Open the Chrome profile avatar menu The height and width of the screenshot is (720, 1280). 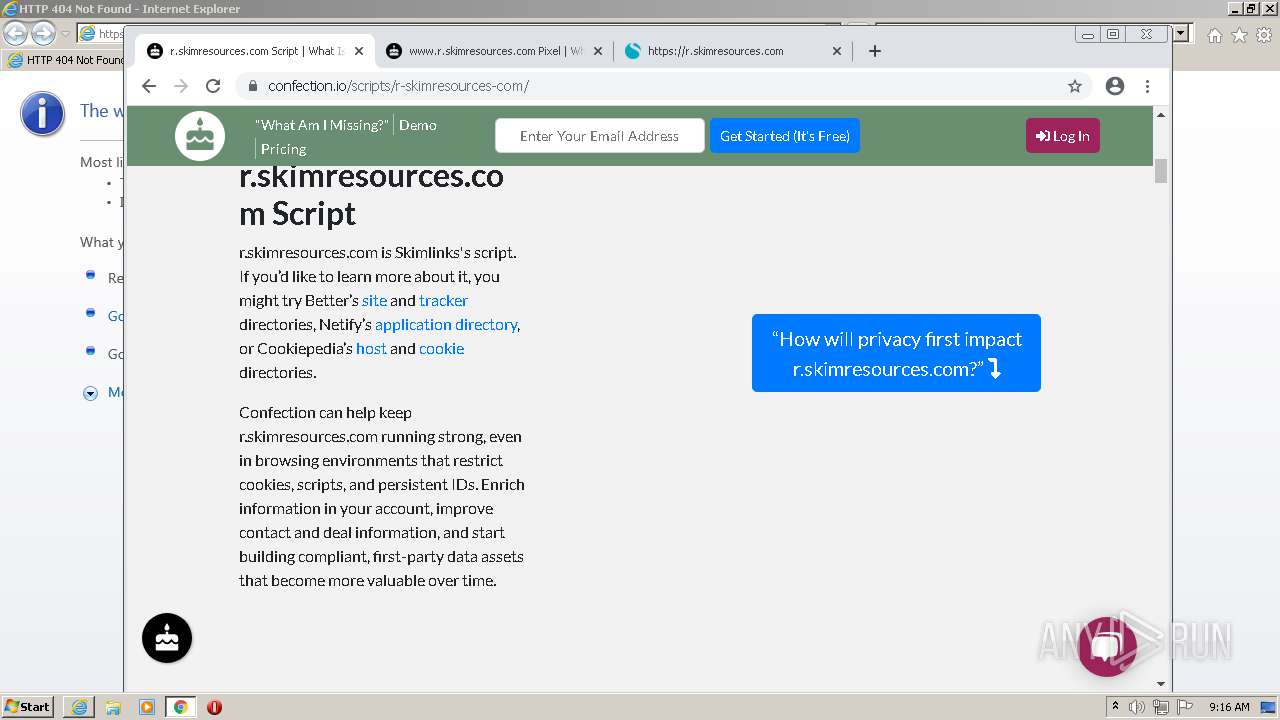point(1115,86)
